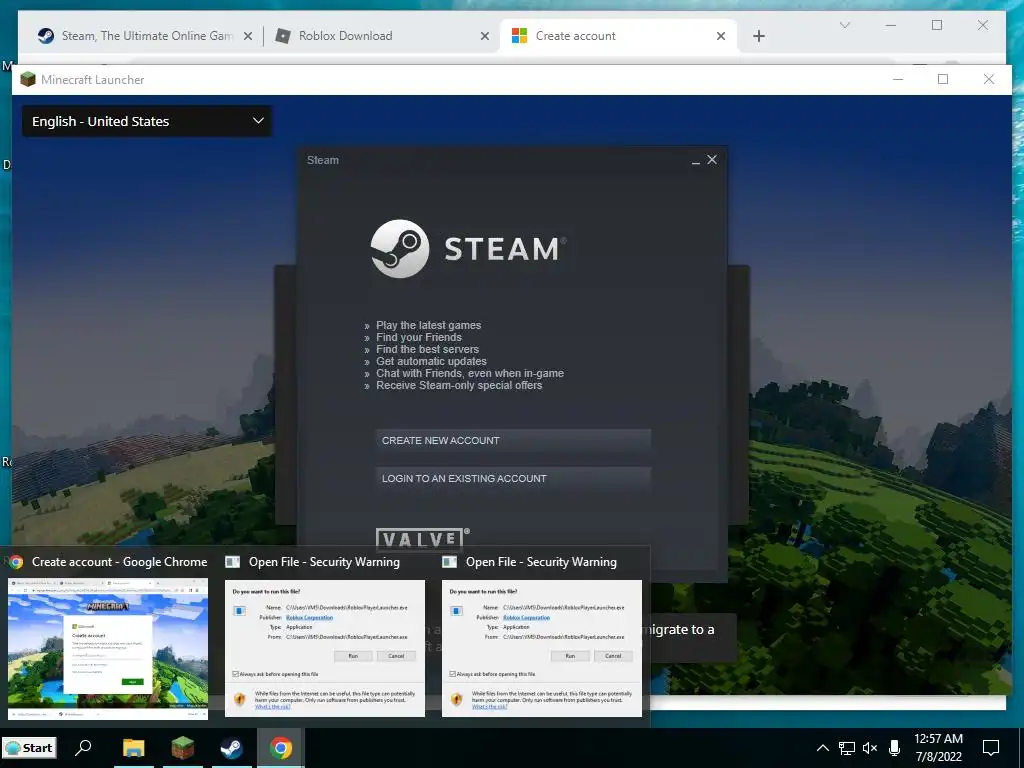Minimize the Minecraft Launcher window

(898, 79)
